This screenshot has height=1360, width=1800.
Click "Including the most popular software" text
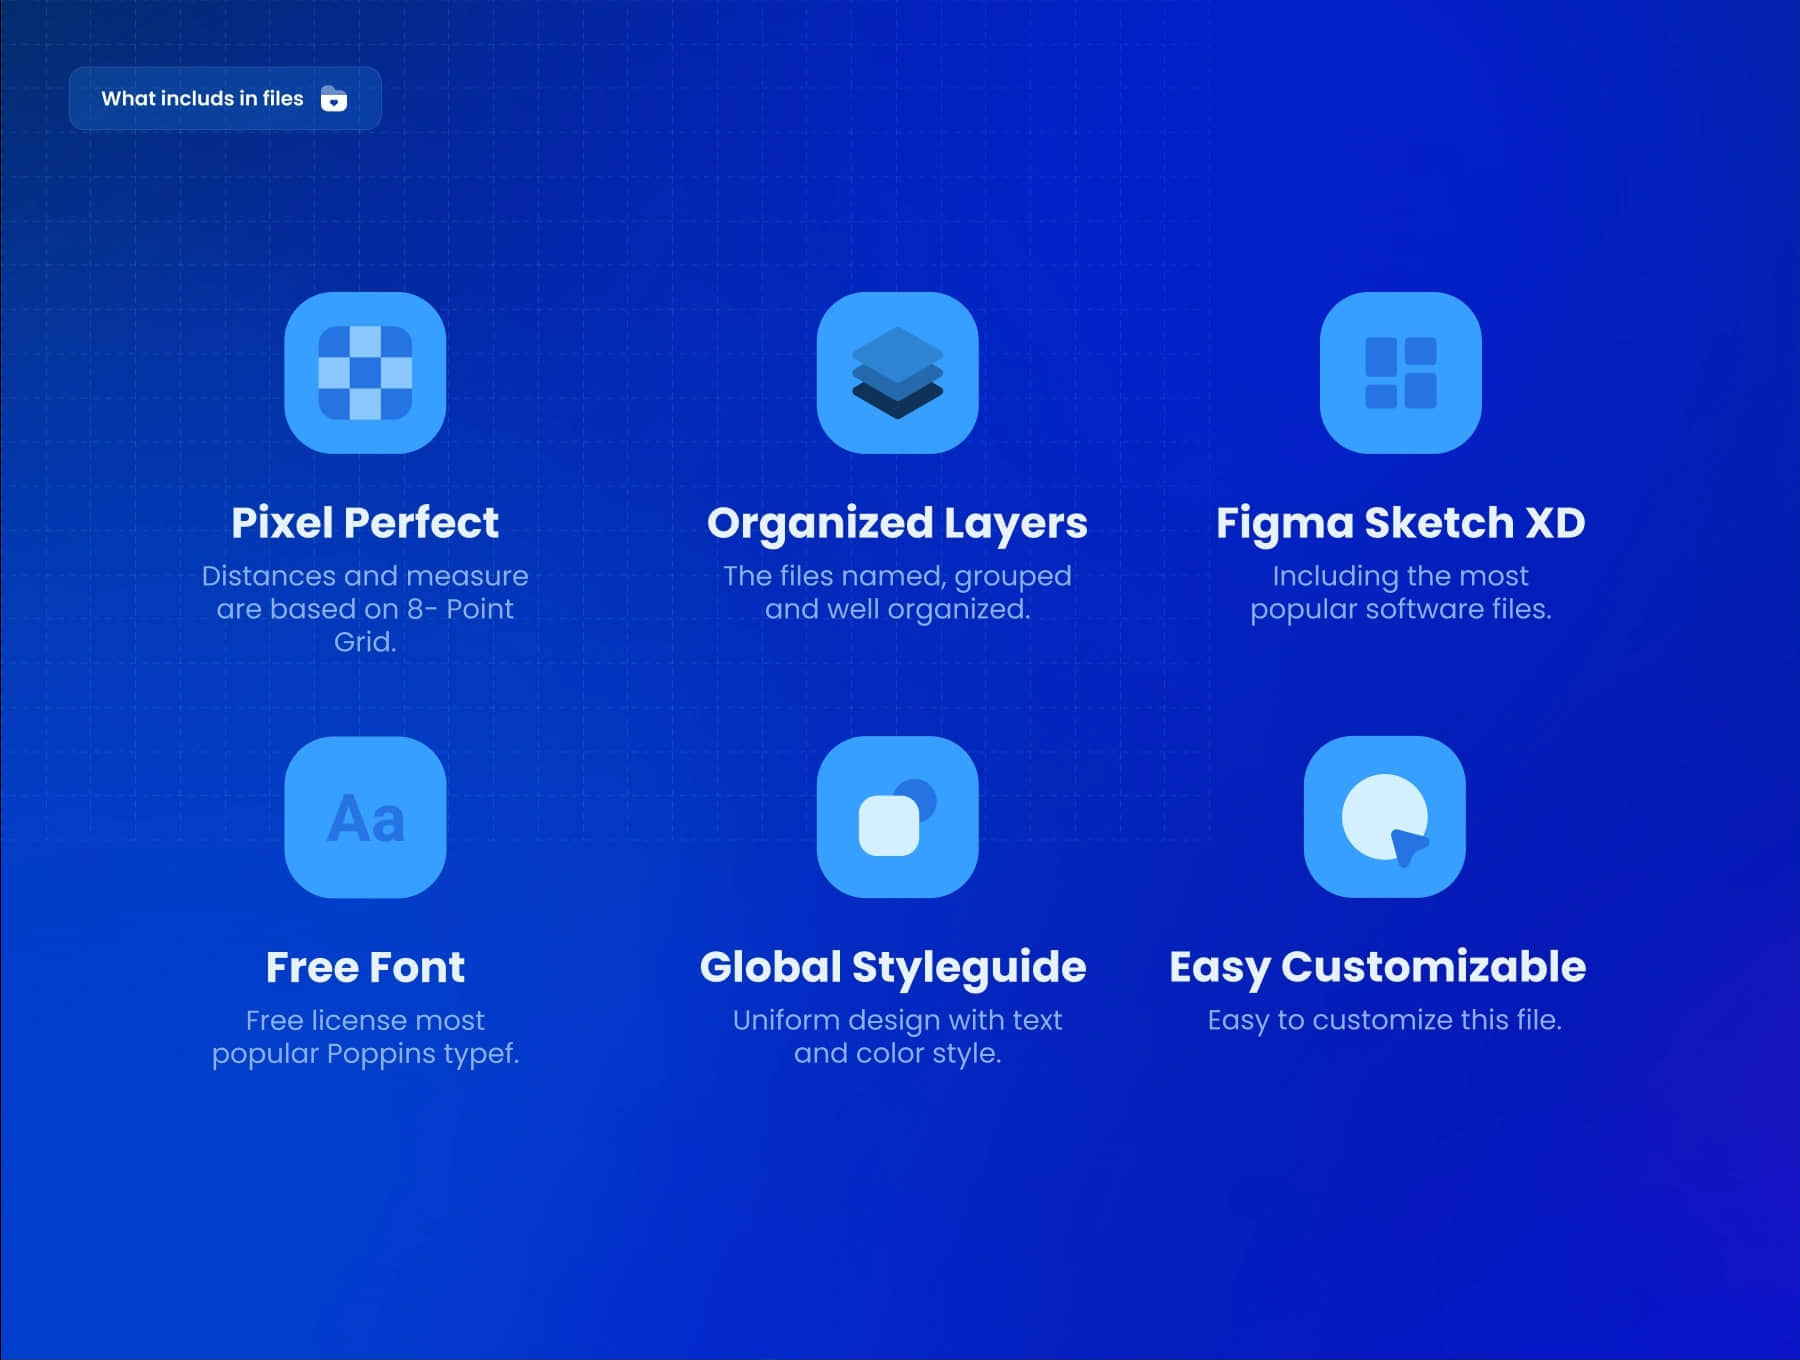click(x=1400, y=592)
